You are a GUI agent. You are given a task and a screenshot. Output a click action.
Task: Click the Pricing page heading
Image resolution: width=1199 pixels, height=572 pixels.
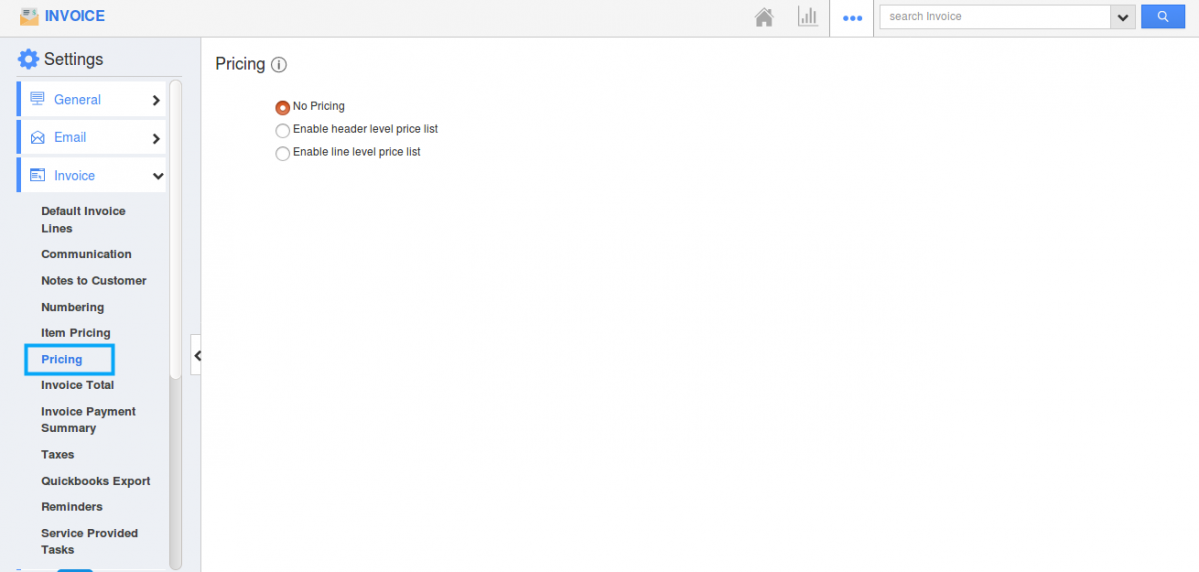[x=240, y=64]
